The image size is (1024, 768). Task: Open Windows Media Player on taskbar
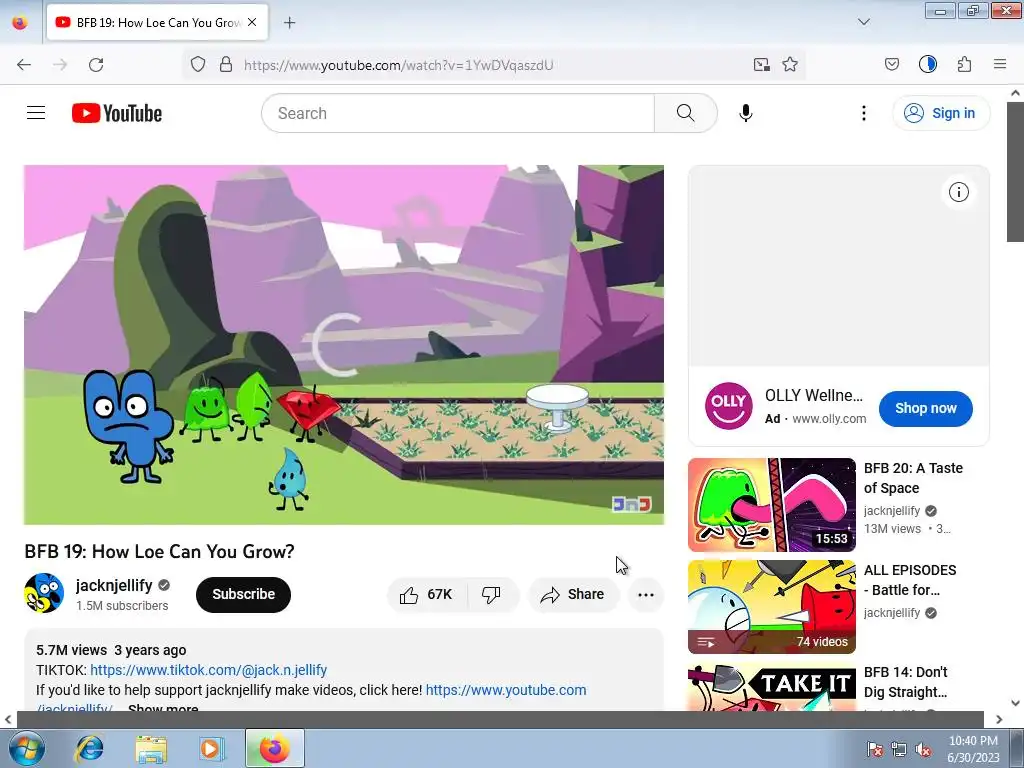[x=212, y=748]
